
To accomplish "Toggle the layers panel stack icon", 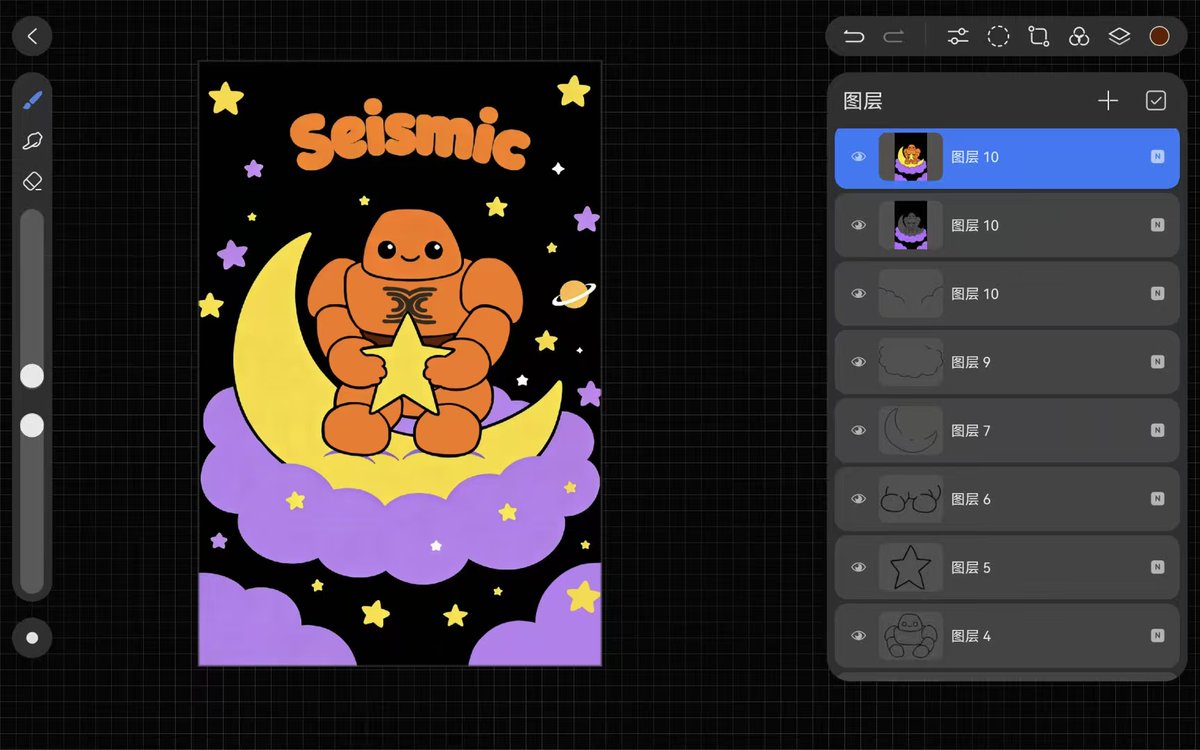I will 1119,37.
